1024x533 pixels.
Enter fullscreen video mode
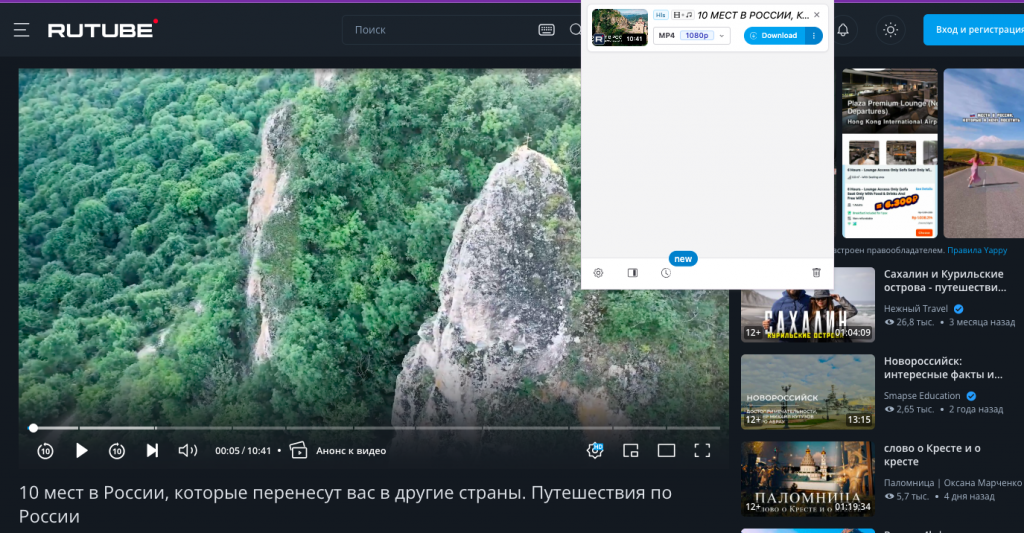coord(702,451)
